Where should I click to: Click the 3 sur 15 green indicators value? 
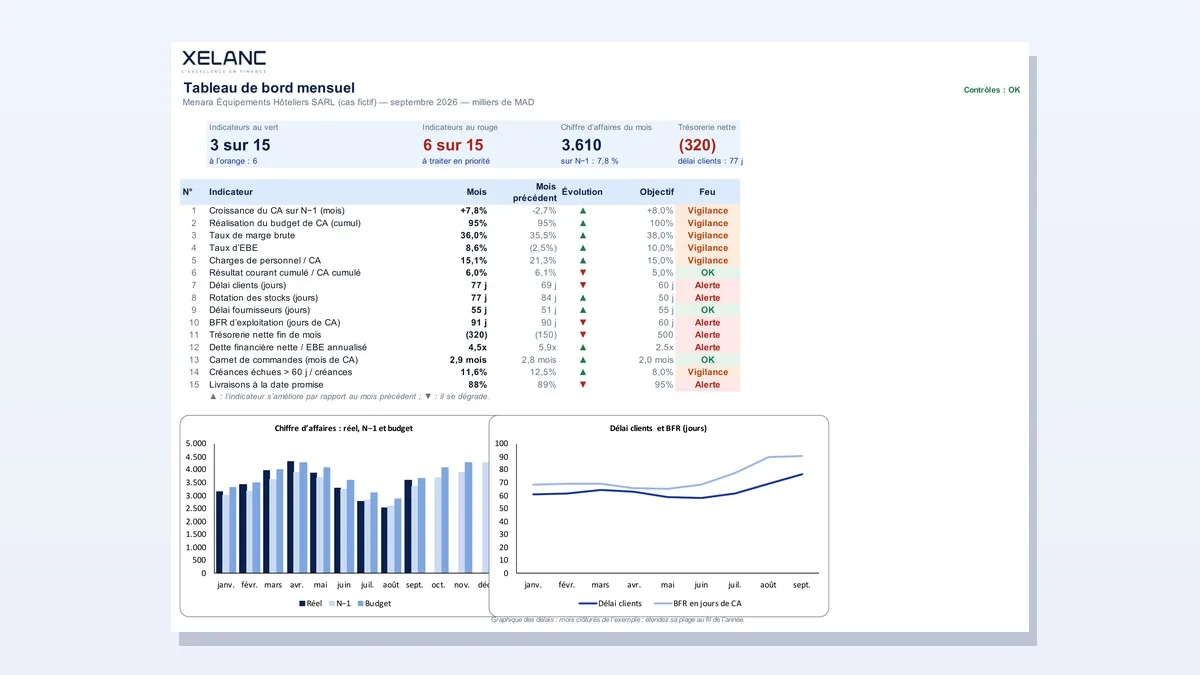click(240, 145)
